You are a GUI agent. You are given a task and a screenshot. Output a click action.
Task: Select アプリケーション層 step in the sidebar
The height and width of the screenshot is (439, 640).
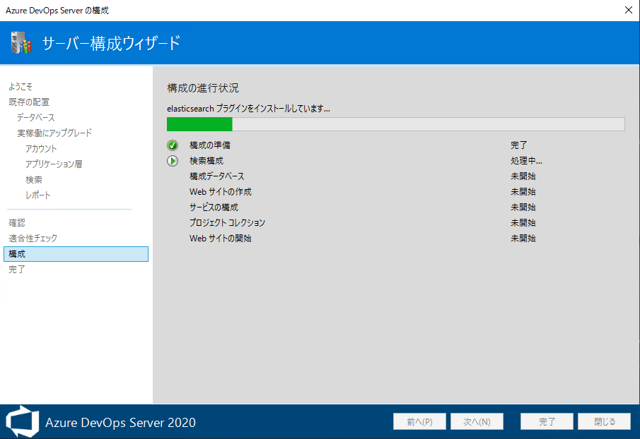tap(53, 164)
